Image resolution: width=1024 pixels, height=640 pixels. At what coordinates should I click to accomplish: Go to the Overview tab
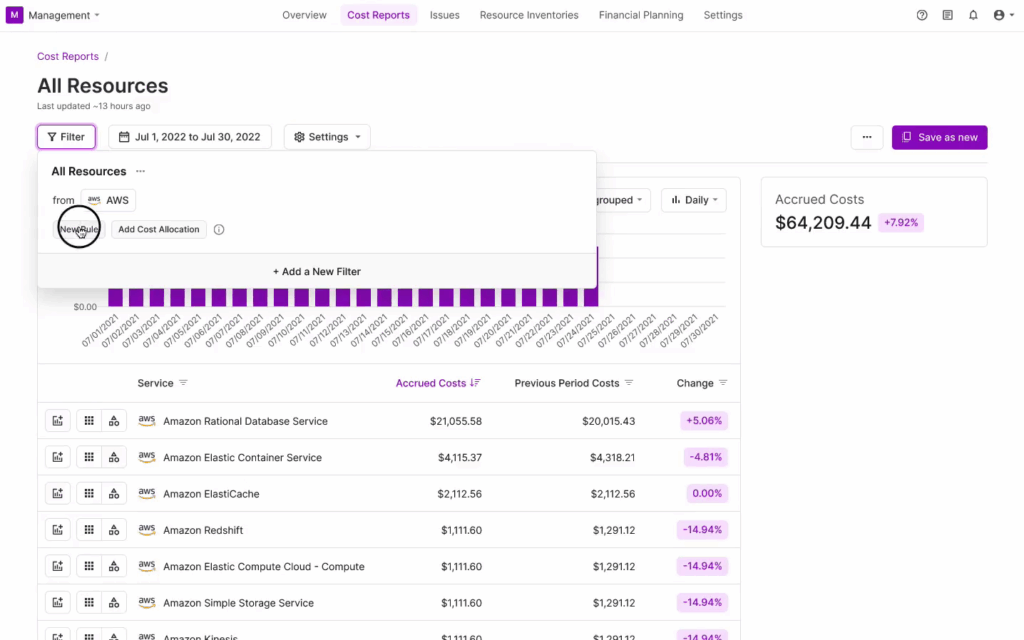[x=304, y=15]
